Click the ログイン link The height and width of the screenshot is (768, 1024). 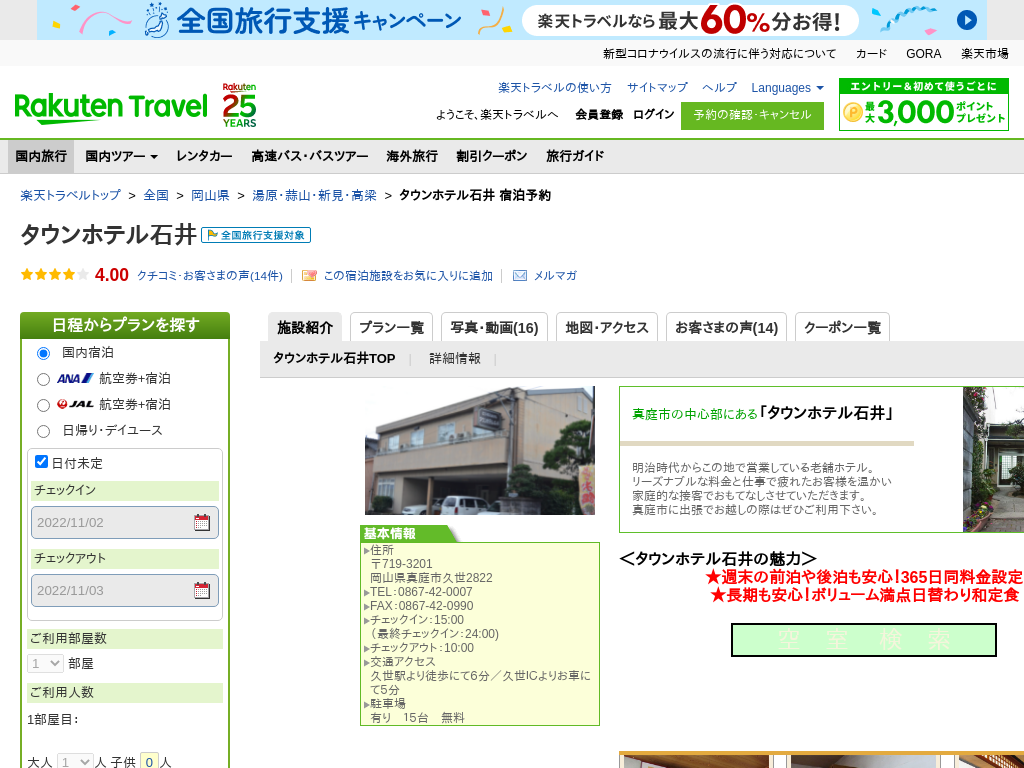click(x=653, y=115)
